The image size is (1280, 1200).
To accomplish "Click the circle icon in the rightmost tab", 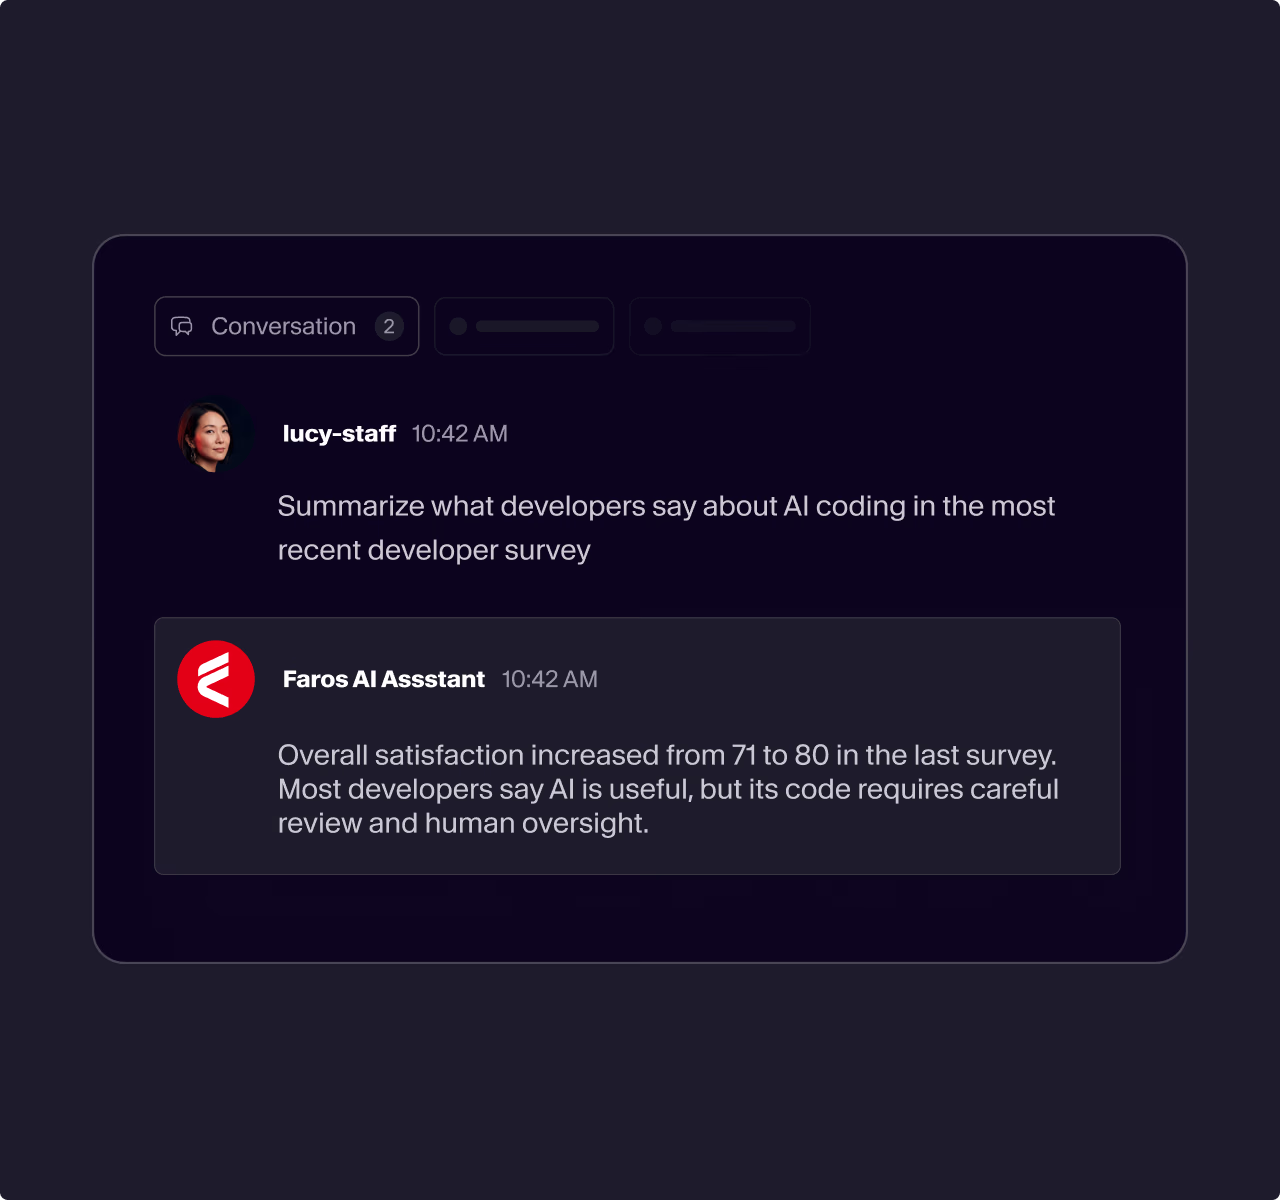I will pyautogui.click(x=655, y=326).
